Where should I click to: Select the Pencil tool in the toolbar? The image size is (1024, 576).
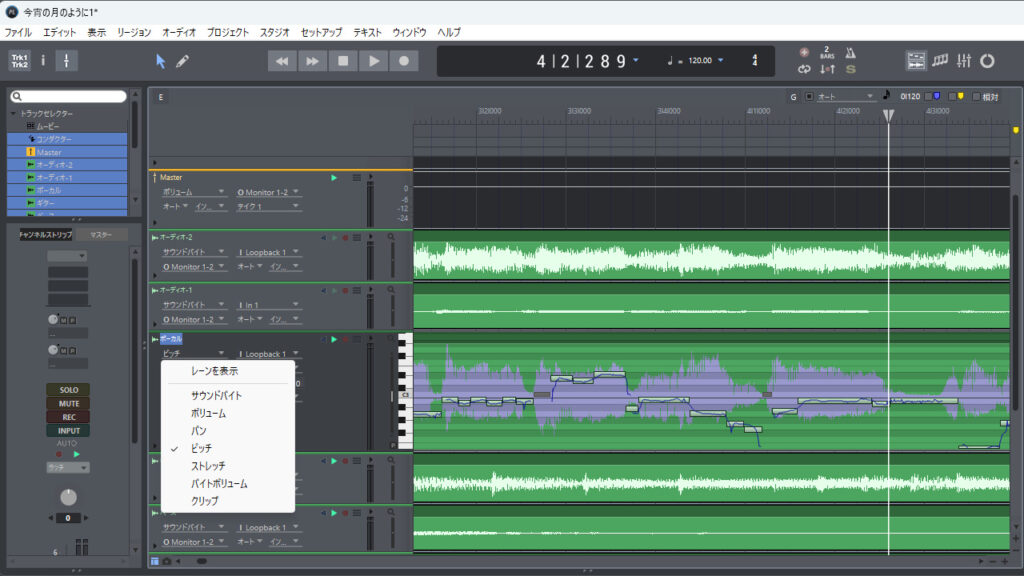click(182, 61)
